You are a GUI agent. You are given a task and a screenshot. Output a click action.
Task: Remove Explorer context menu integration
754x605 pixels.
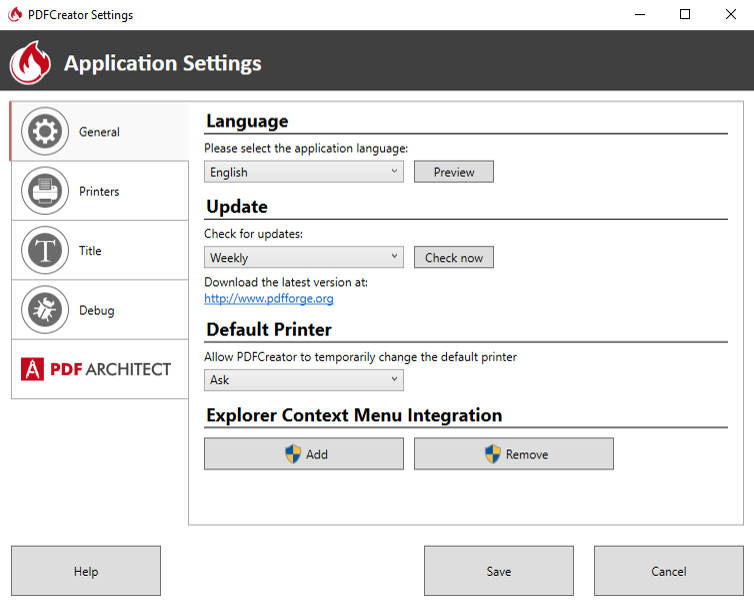(514, 454)
